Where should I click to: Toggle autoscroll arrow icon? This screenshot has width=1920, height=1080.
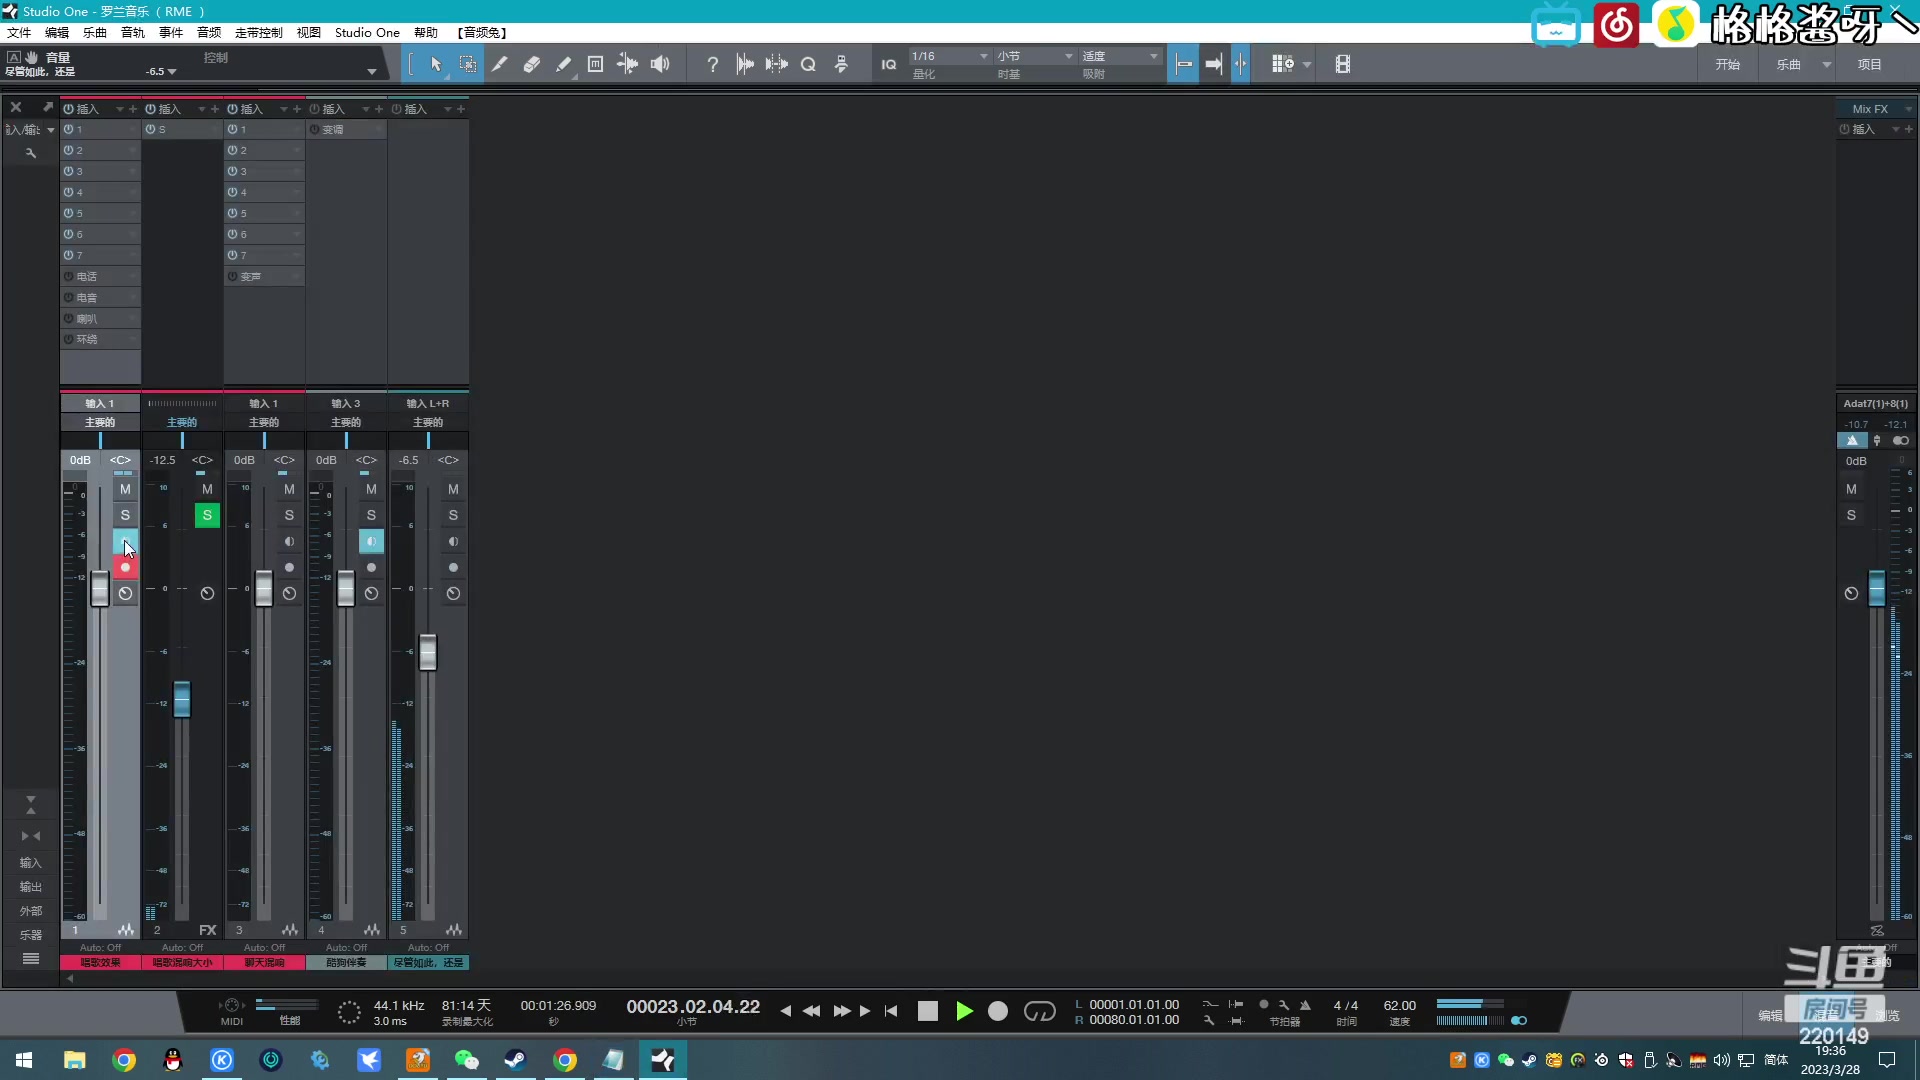[x=1213, y=64]
